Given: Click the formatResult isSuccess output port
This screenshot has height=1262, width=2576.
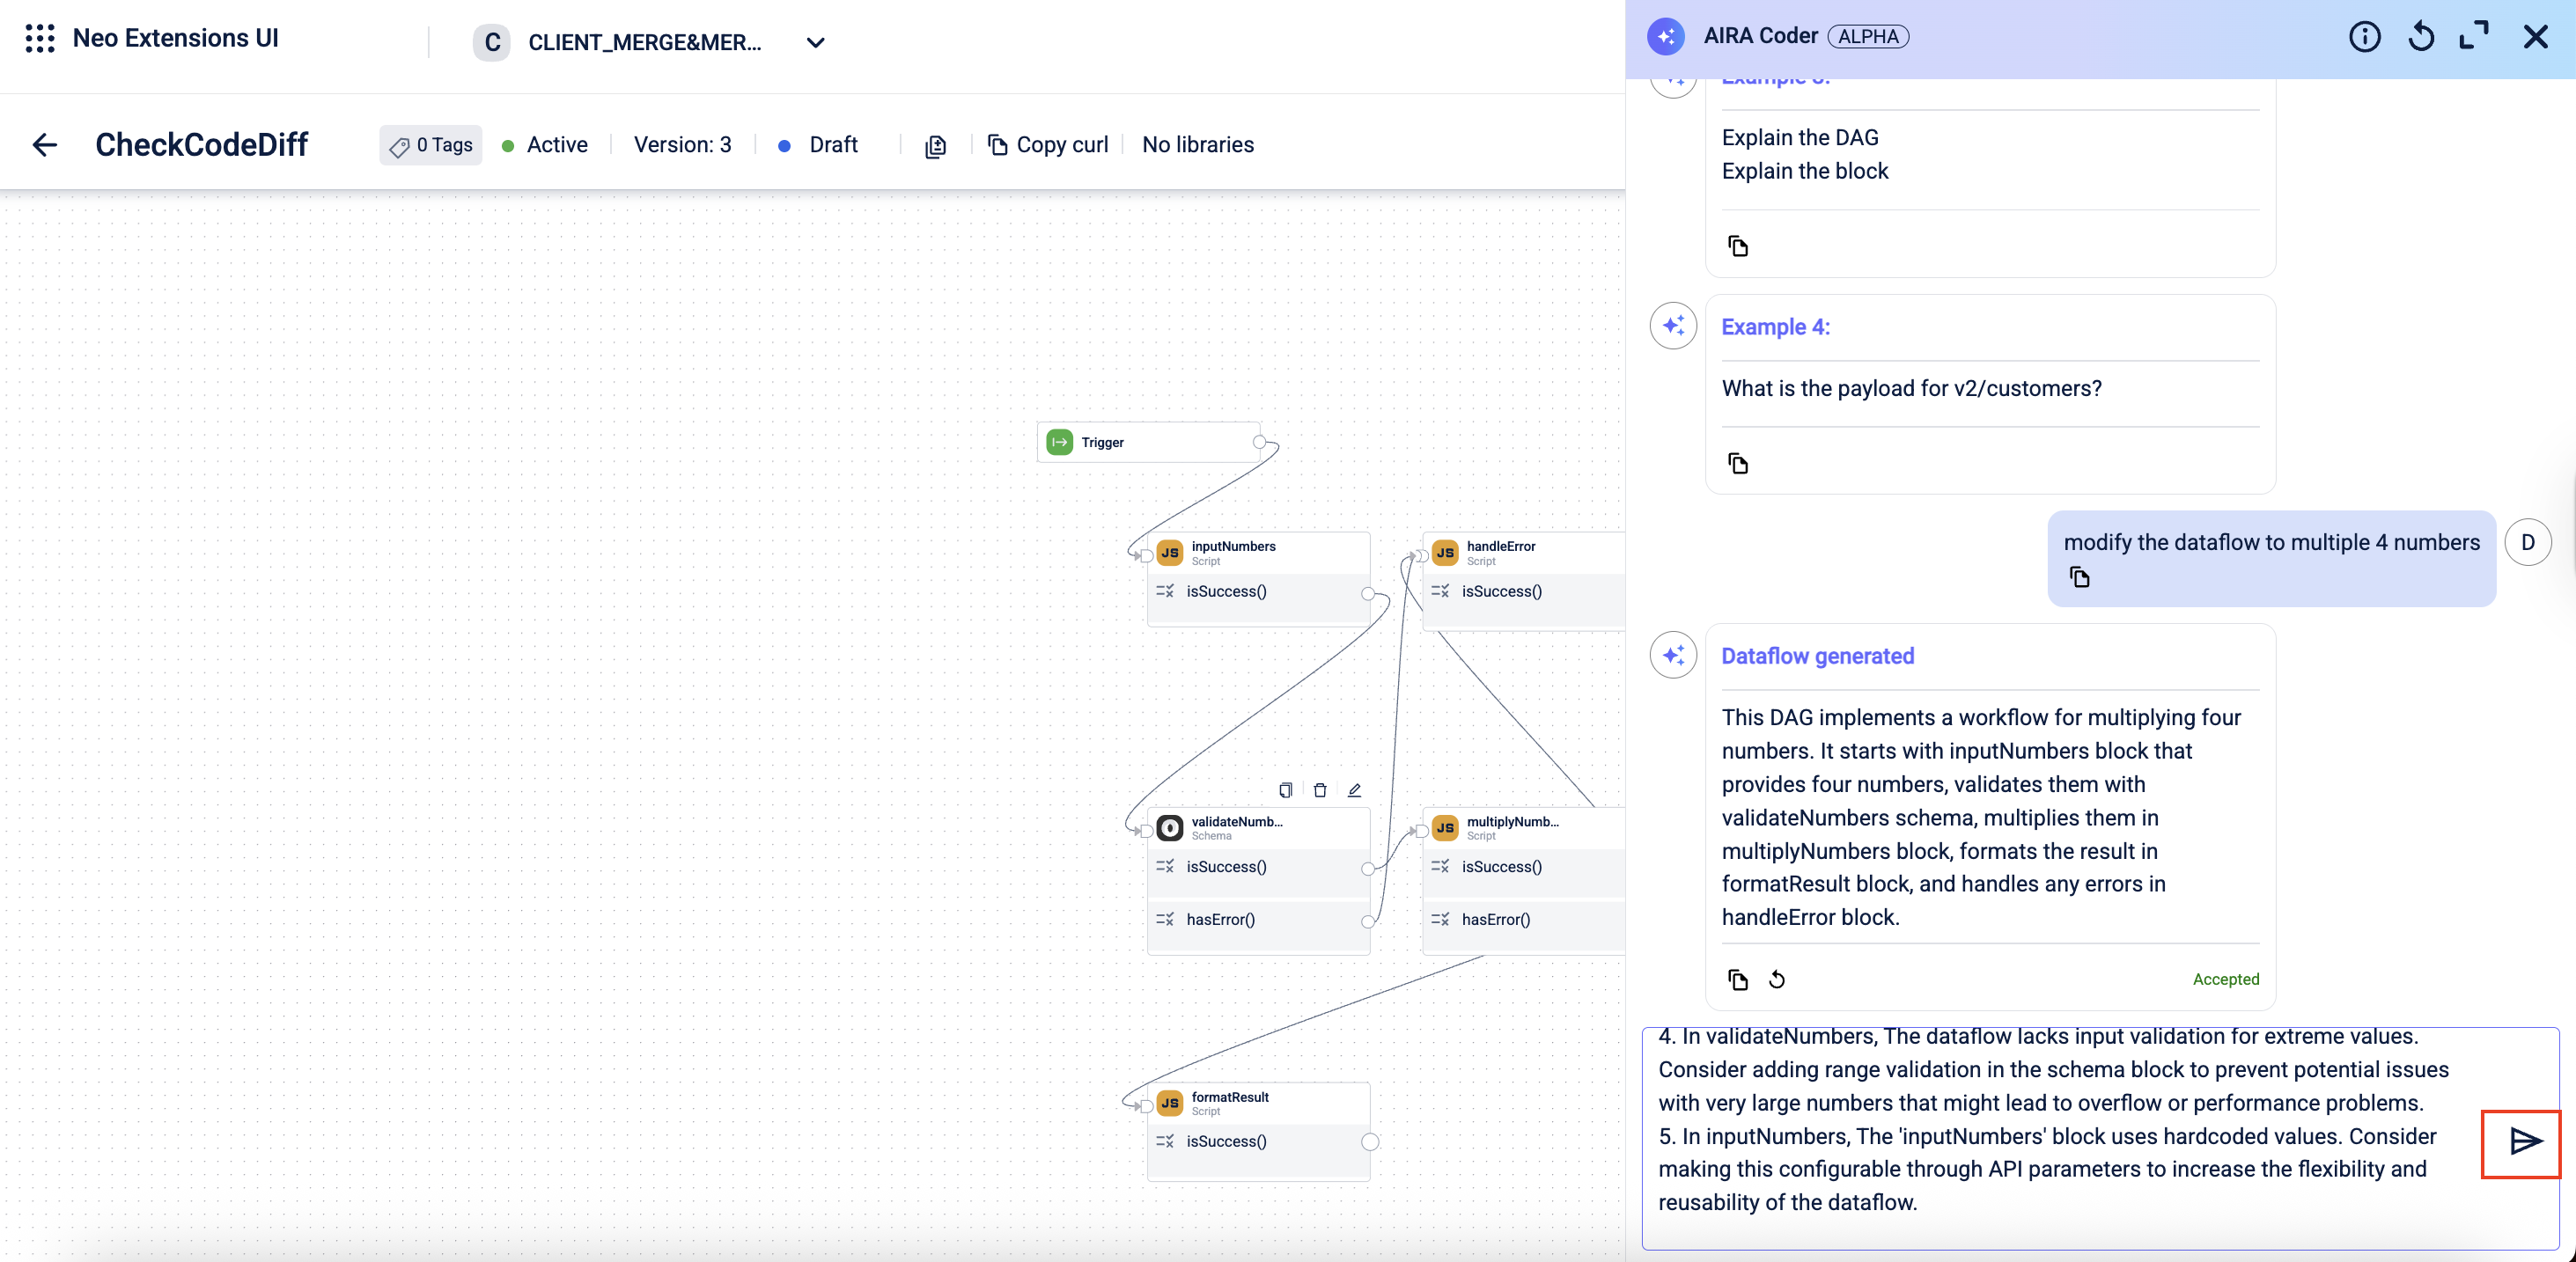Looking at the screenshot, I should tap(1370, 1142).
